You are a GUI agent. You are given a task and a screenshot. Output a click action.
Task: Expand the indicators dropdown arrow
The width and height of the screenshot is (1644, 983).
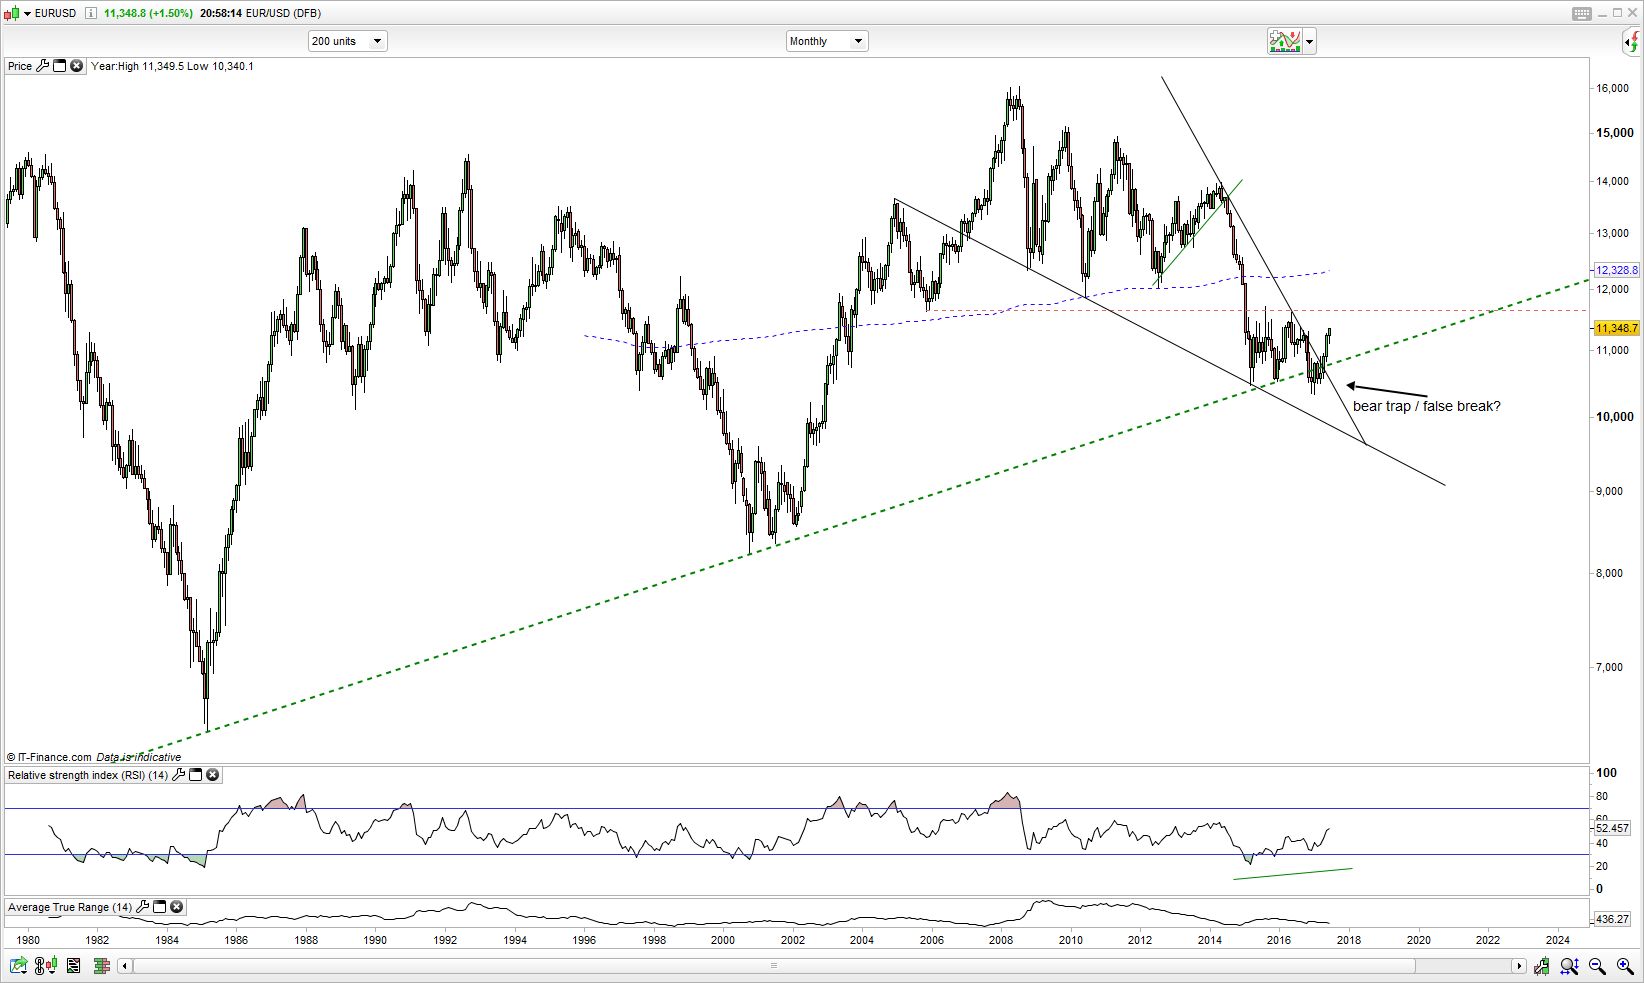pyautogui.click(x=1309, y=42)
